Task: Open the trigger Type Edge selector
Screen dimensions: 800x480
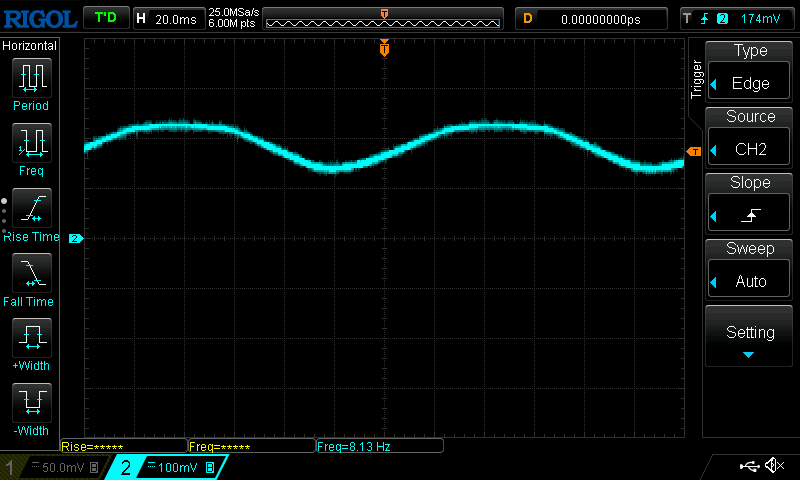Action: (750, 72)
